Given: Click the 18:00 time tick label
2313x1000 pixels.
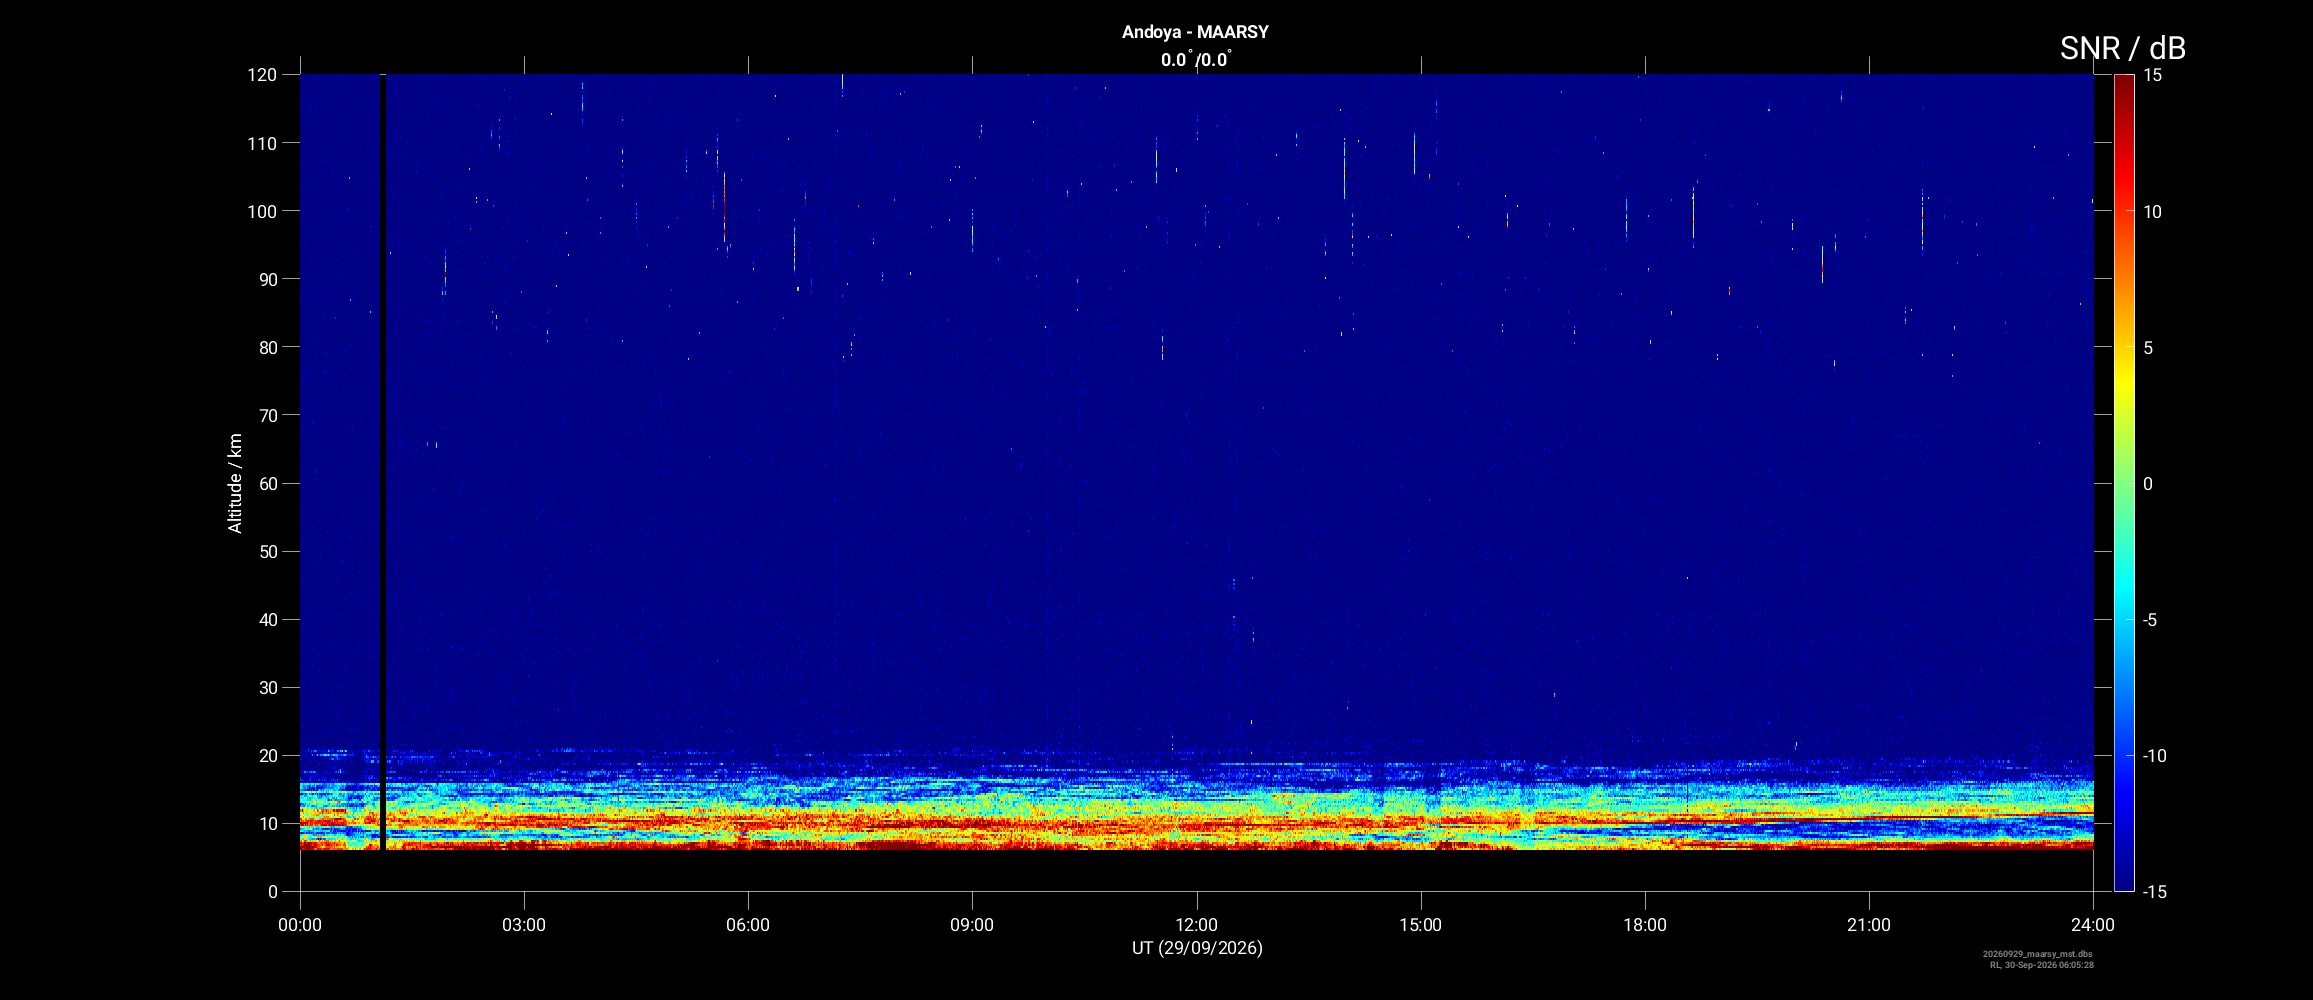Looking at the screenshot, I should pyautogui.click(x=1645, y=925).
